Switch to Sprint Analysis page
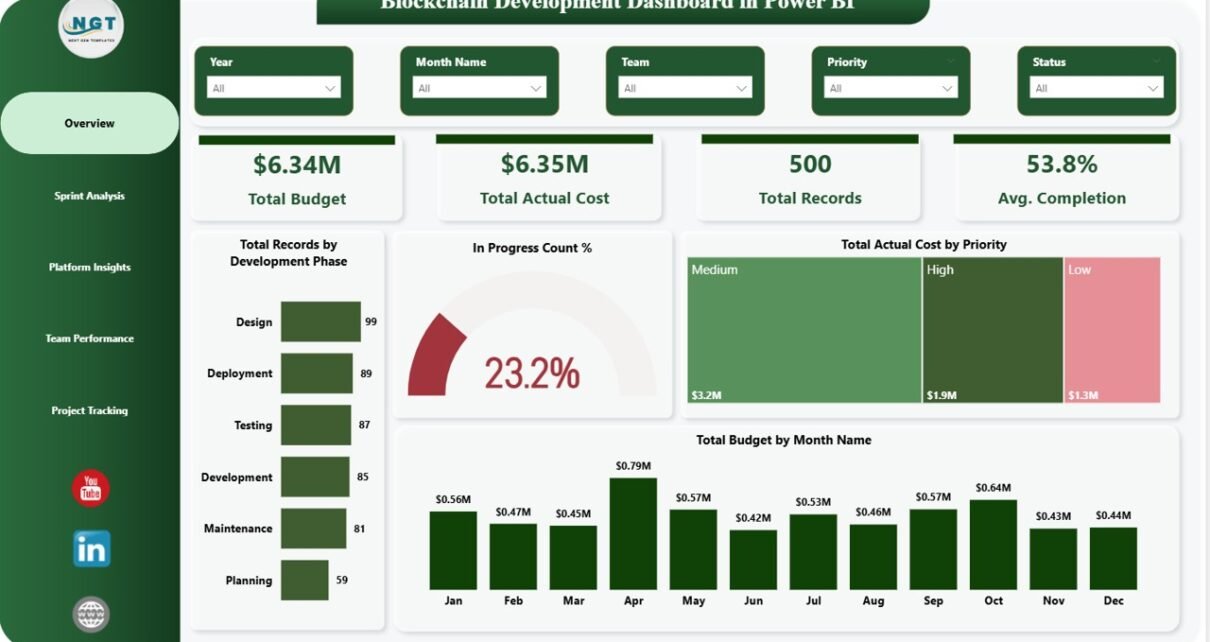Viewport: 1210px width, 642px height. (90, 196)
